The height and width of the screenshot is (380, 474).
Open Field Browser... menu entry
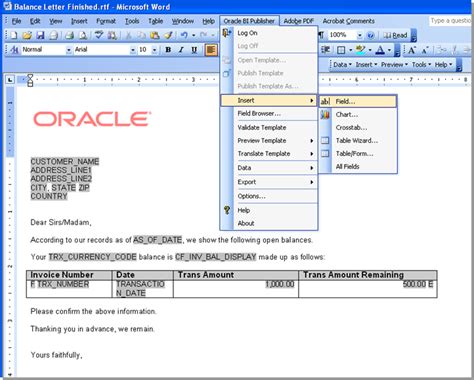269,113
